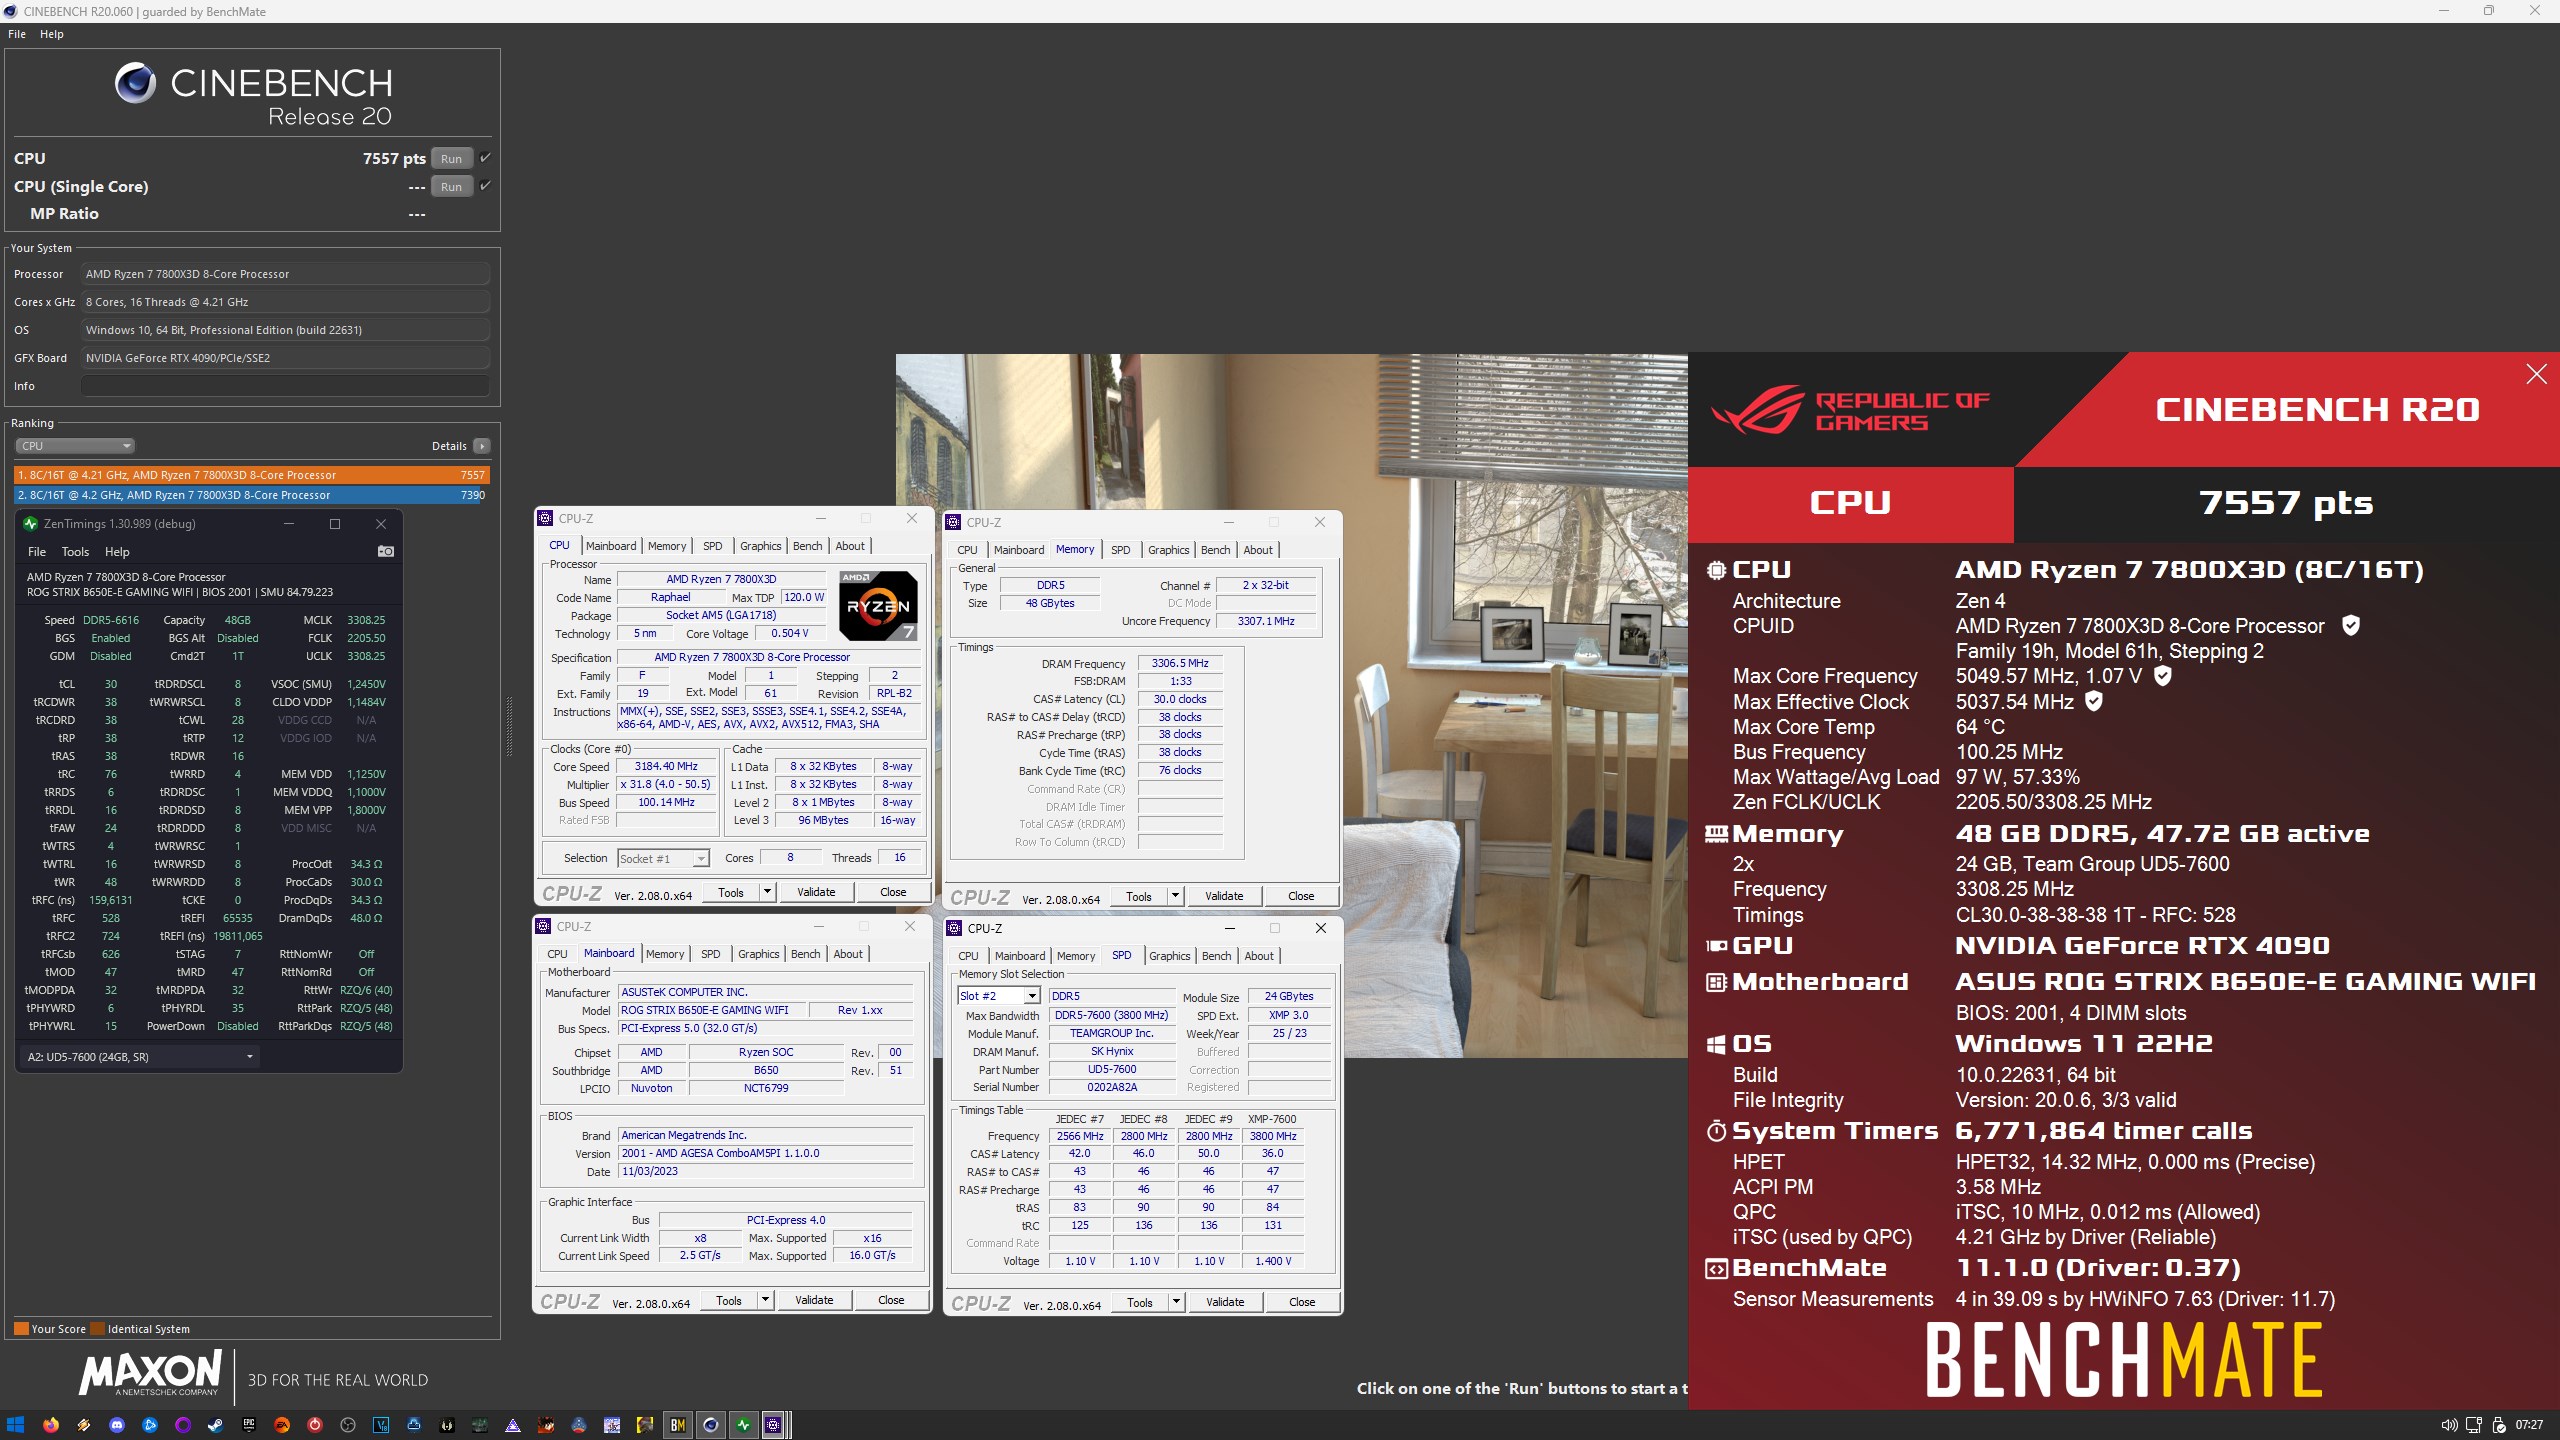Viewport: 2560px width, 1440px height.
Task: Click the shield icon beside Max Core Frequency
Action: 2162,676
